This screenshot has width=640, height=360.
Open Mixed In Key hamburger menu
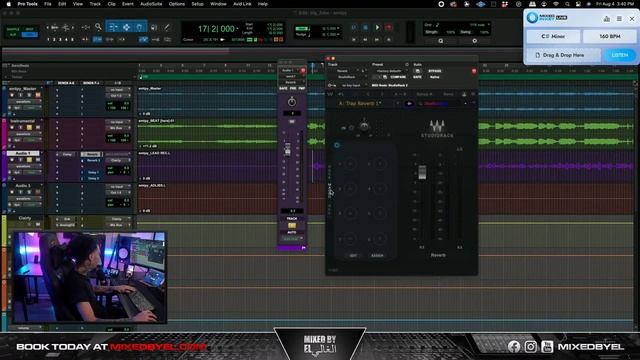619,19
